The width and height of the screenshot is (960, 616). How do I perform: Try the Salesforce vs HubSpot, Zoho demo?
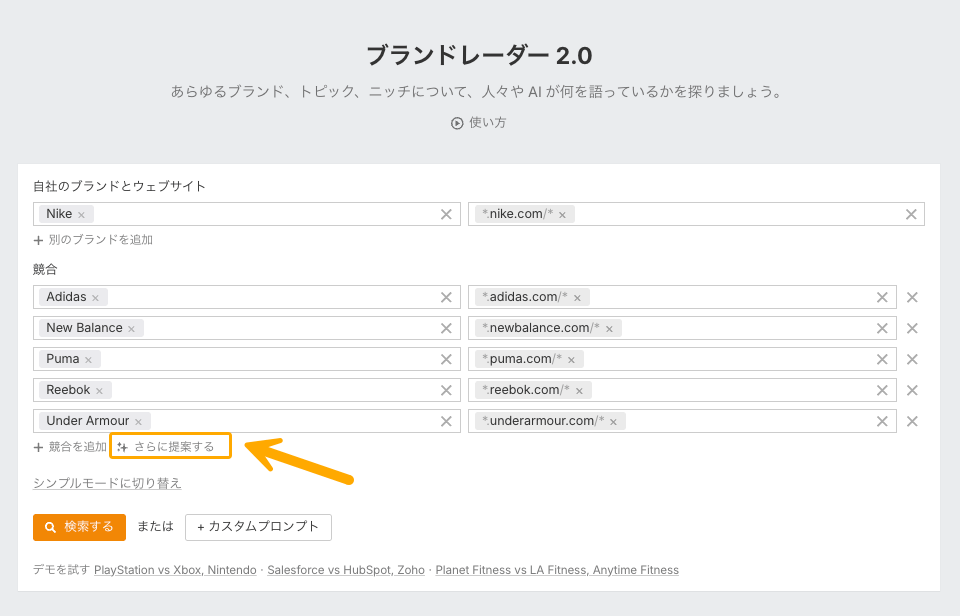tap(346, 570)
